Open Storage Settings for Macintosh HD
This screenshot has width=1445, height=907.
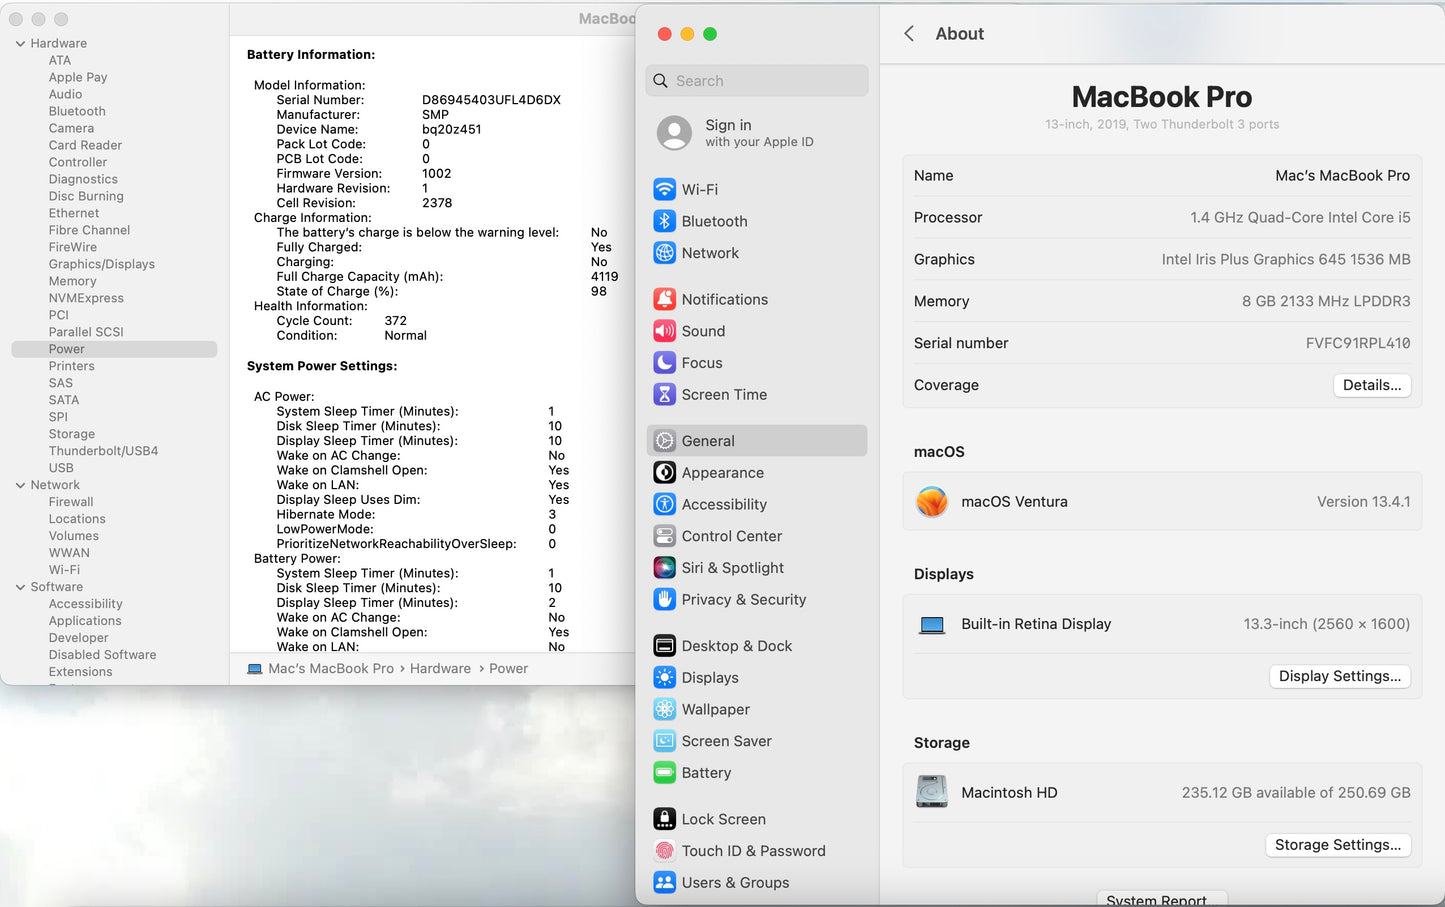pyautogui.click(x=1338, y=844)
